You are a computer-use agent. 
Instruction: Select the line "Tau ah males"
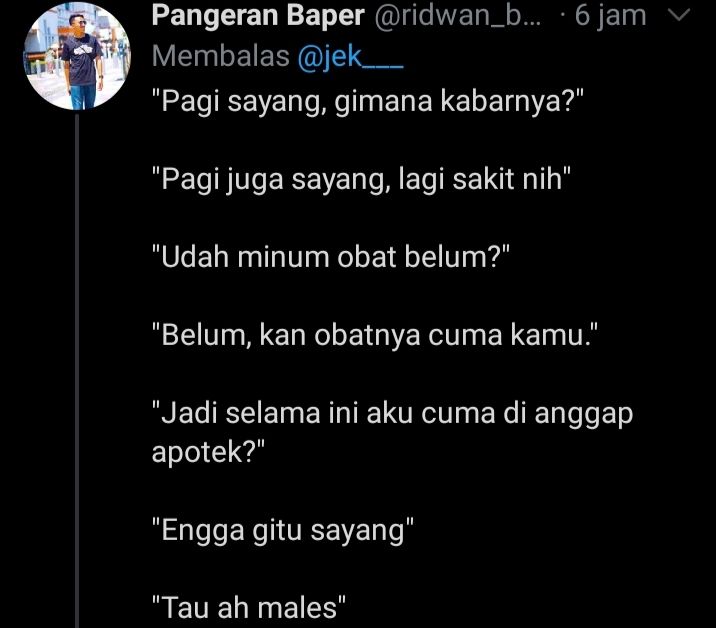(x=249, y=608)
